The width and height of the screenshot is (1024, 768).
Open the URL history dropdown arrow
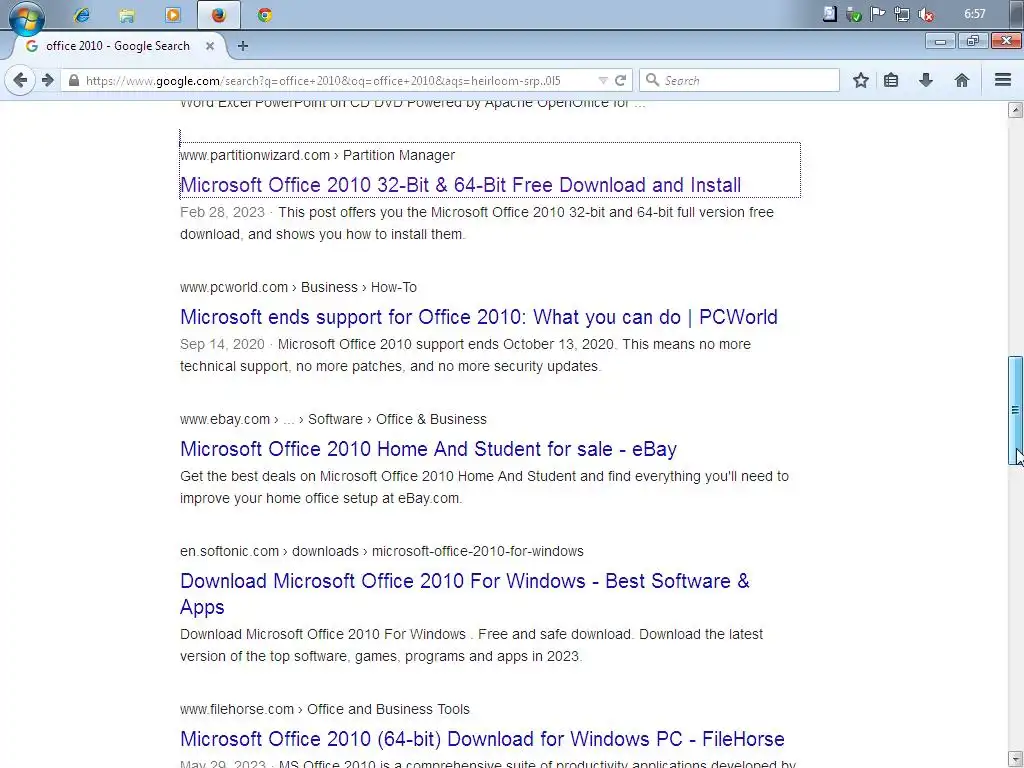pyautogui.click(x=603, y=80)
